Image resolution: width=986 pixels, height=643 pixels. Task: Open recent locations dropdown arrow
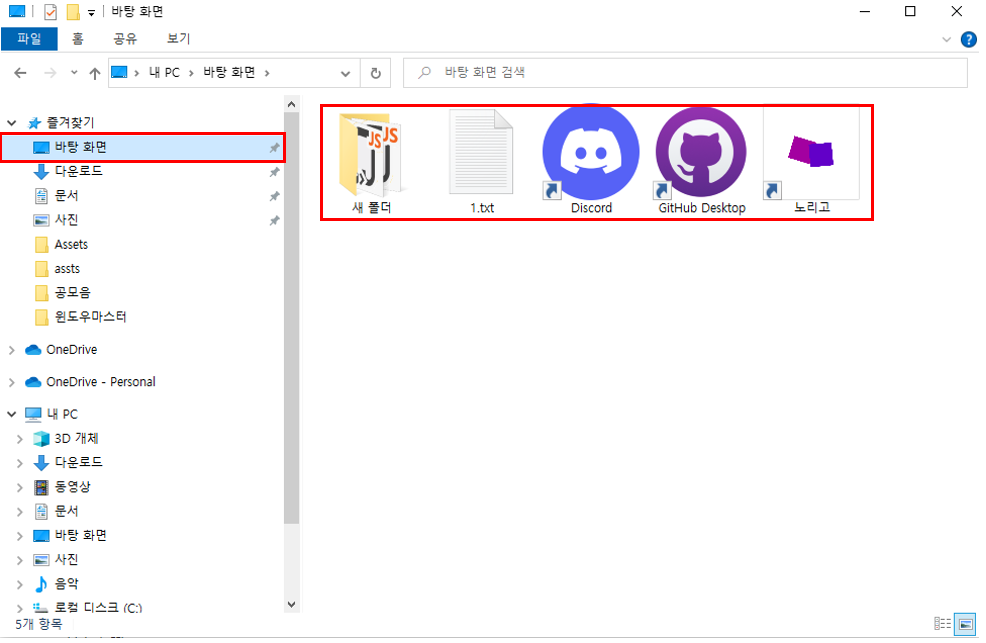point(74,73)
